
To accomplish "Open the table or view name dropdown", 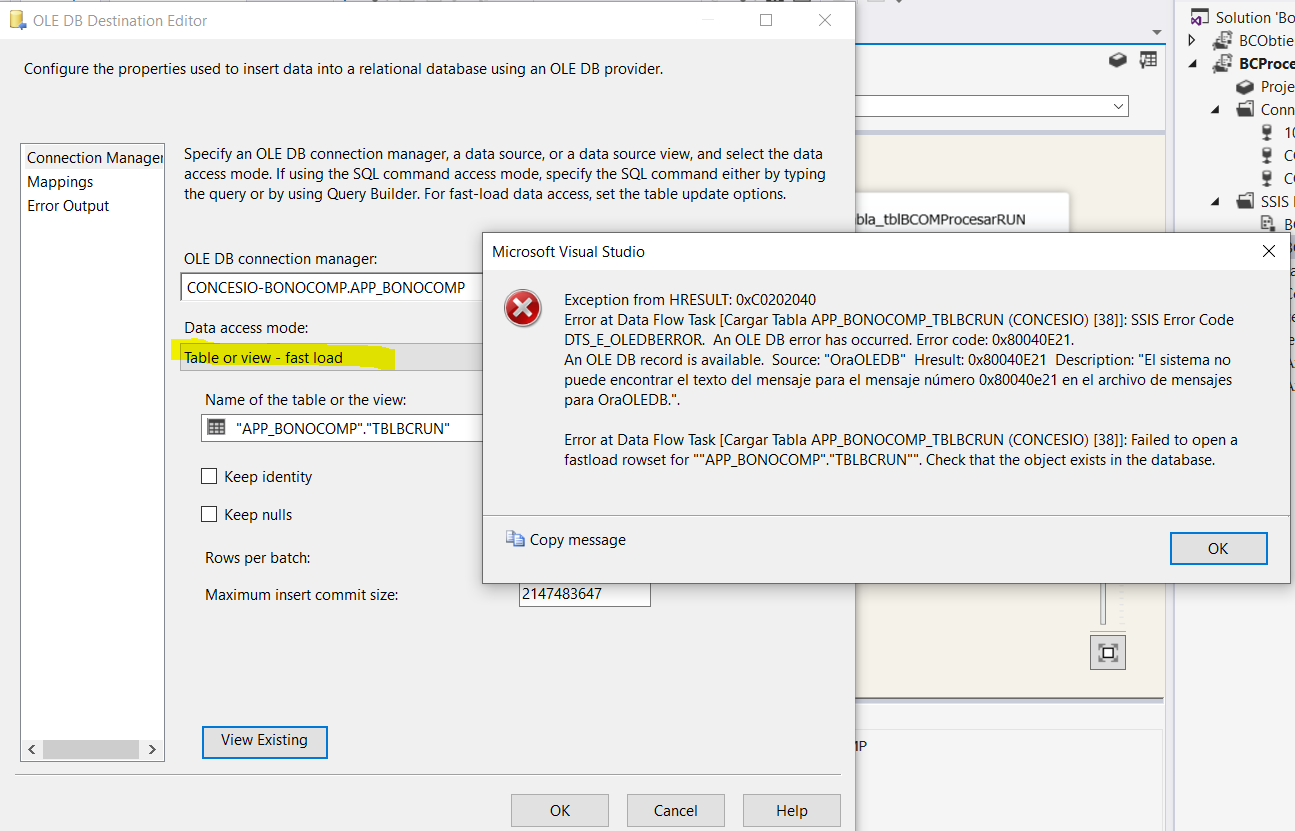I will [342, 428].
